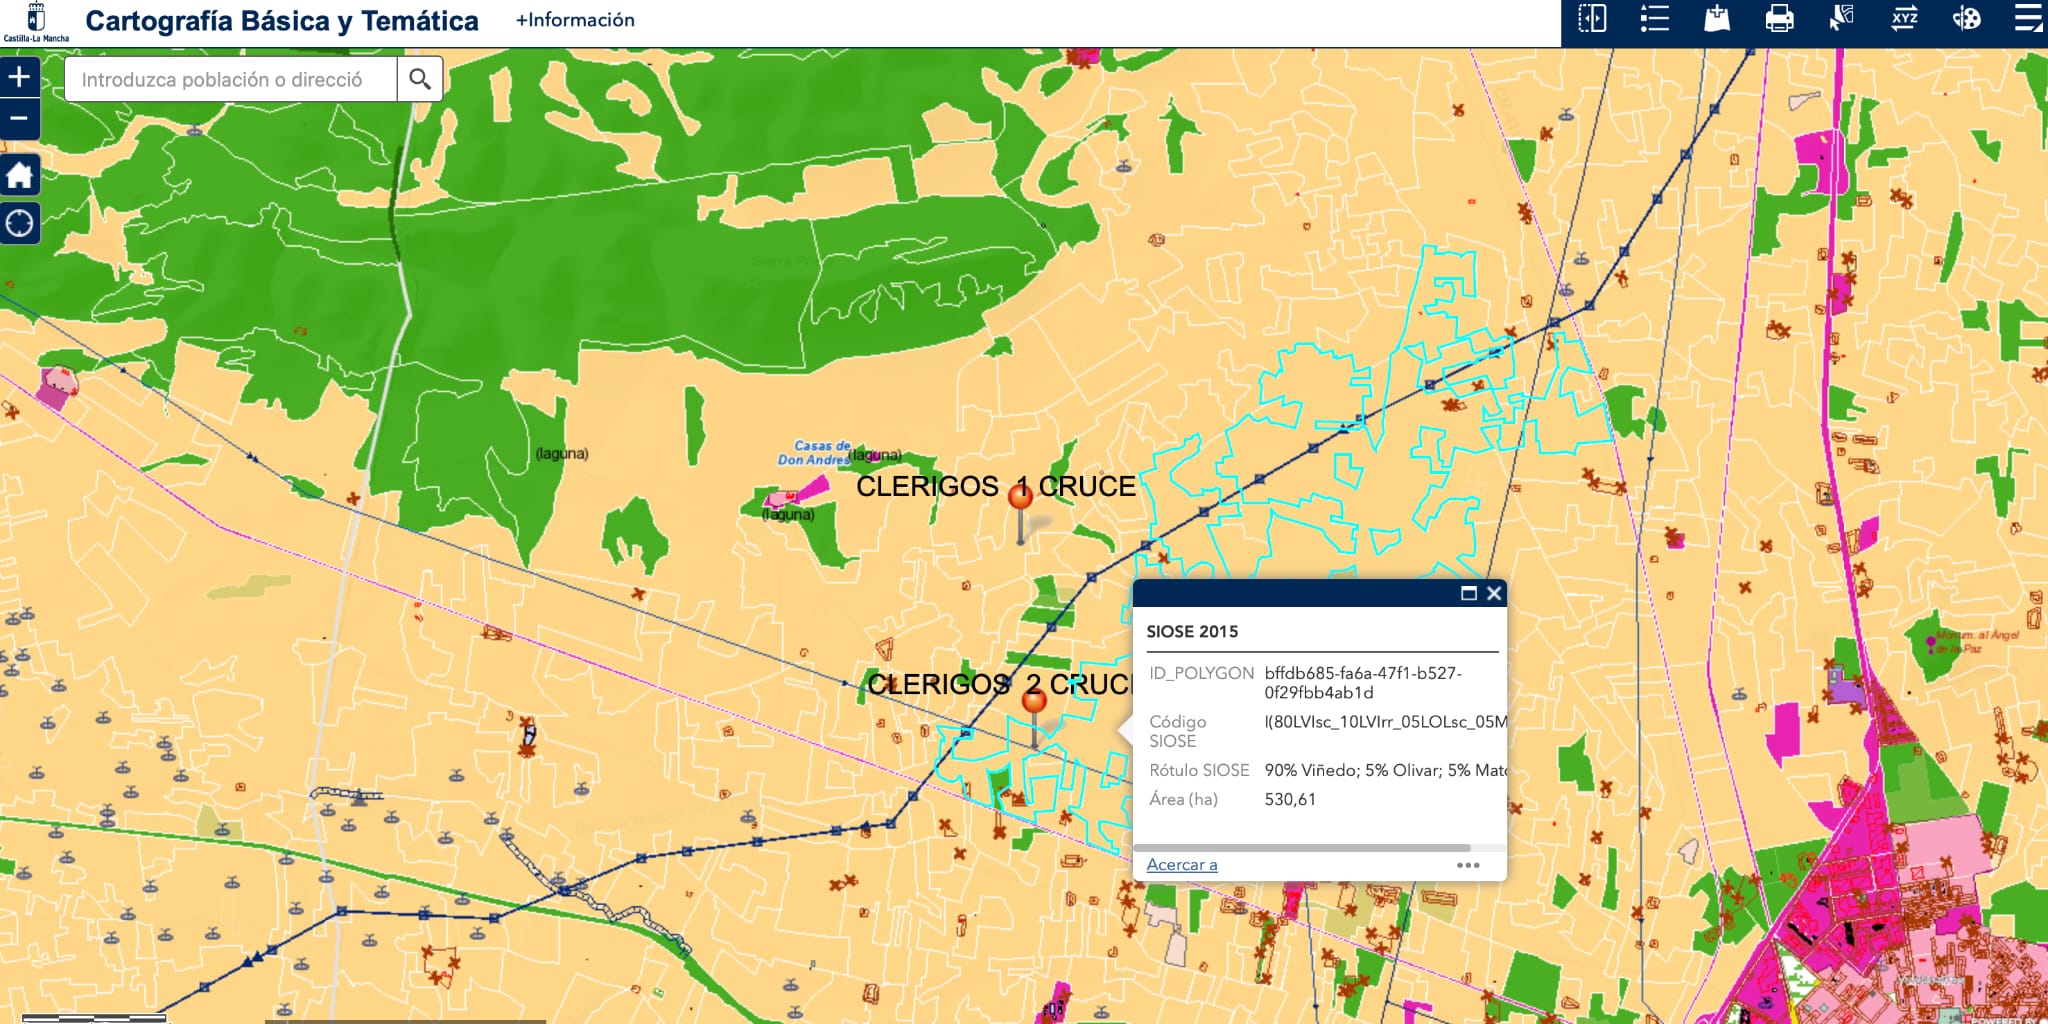The width and height of the screenshot is (2048, 1024).
Task: Click the address search input field
Action: (x=230, y=79)
